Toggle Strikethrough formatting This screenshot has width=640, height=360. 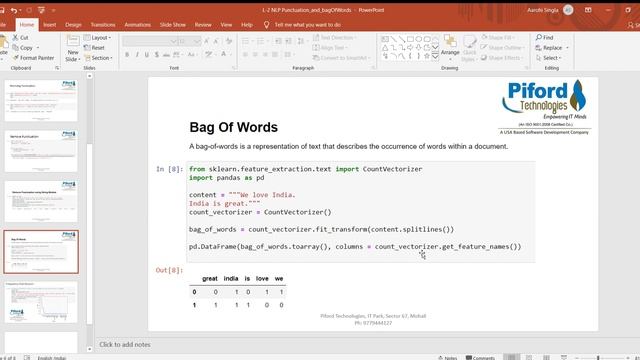166,55
